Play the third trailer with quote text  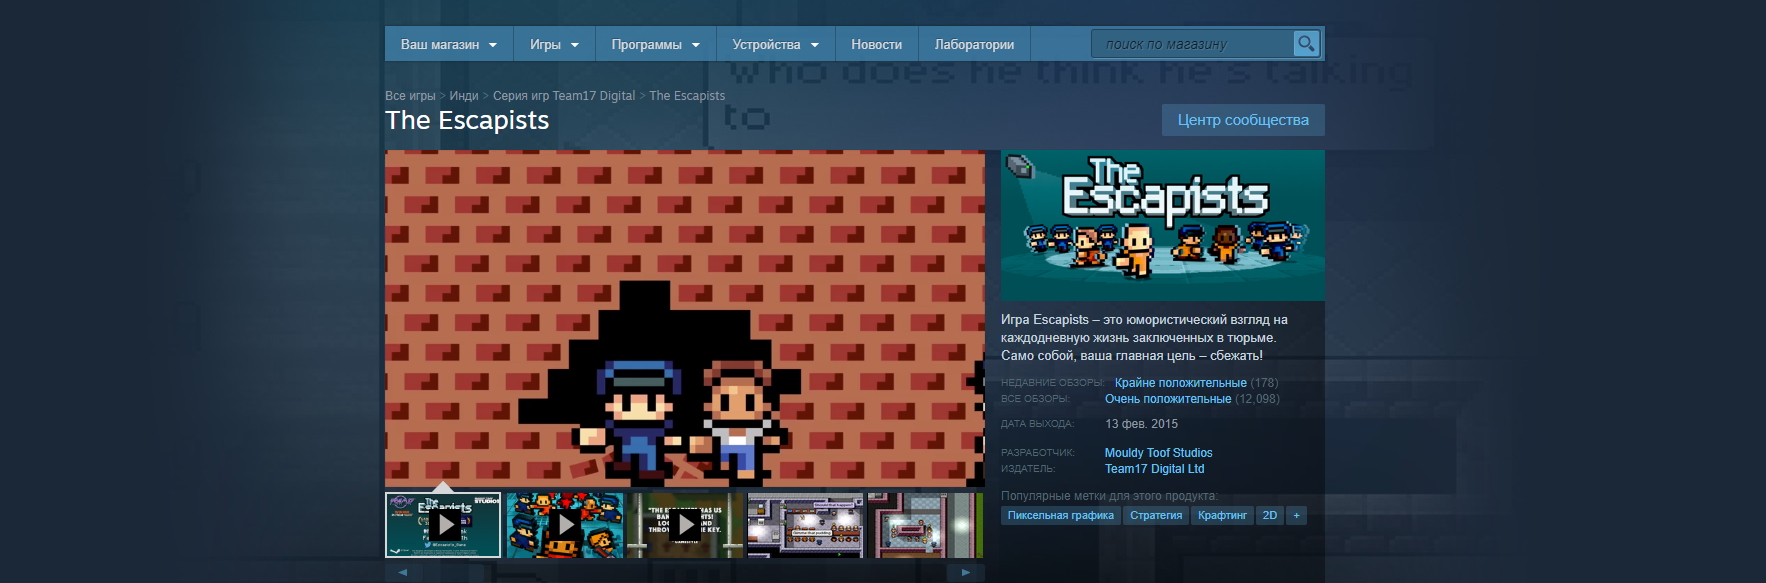tap(685, 524)
